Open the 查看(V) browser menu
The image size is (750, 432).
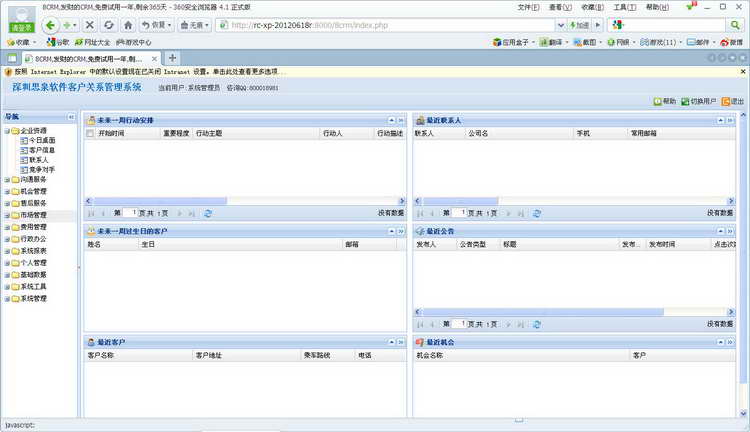point(560,7)
